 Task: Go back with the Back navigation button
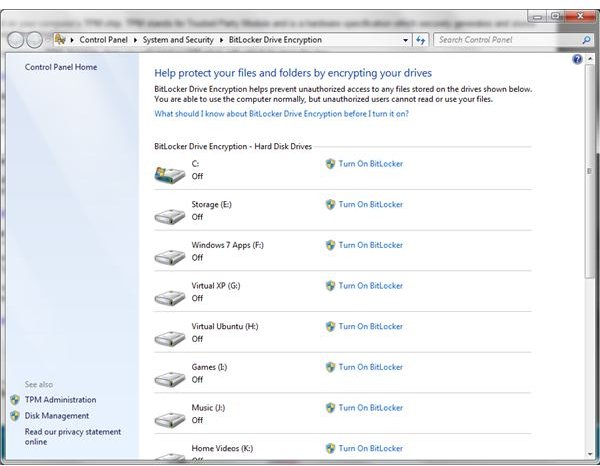[16, 40]
